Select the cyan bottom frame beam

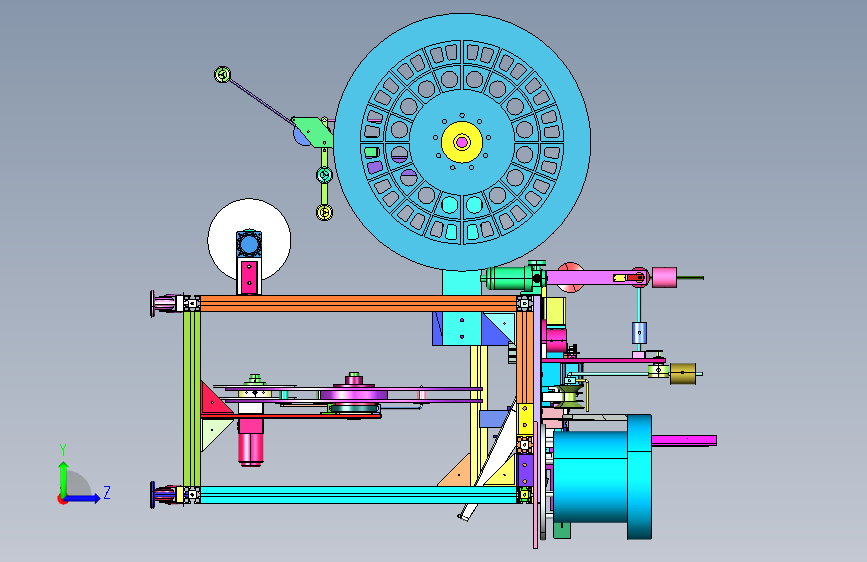tap(358, 495)
